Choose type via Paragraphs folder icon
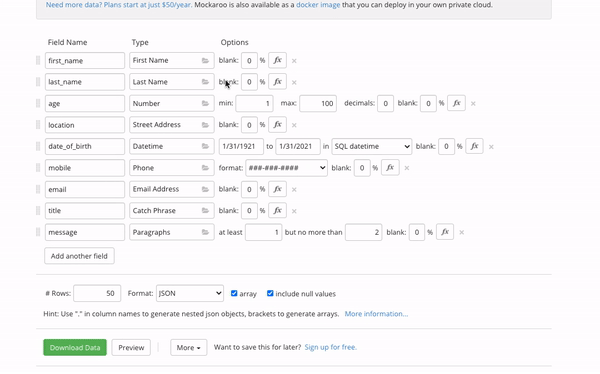The height and width of the screenshot is (374, 600). pyautogui.click(x=205, y=232)
